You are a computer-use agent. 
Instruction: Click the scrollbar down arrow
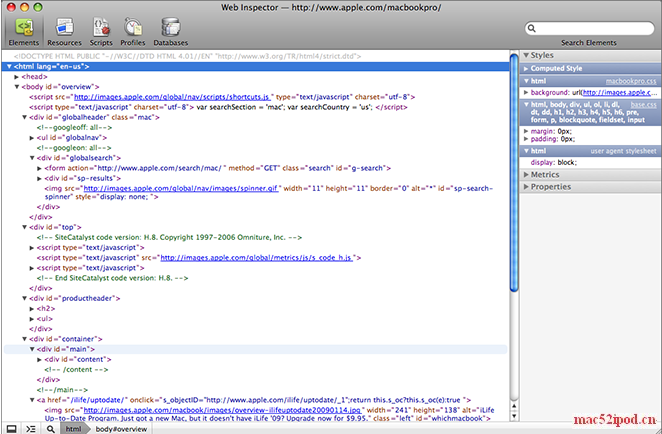[514, 416]
